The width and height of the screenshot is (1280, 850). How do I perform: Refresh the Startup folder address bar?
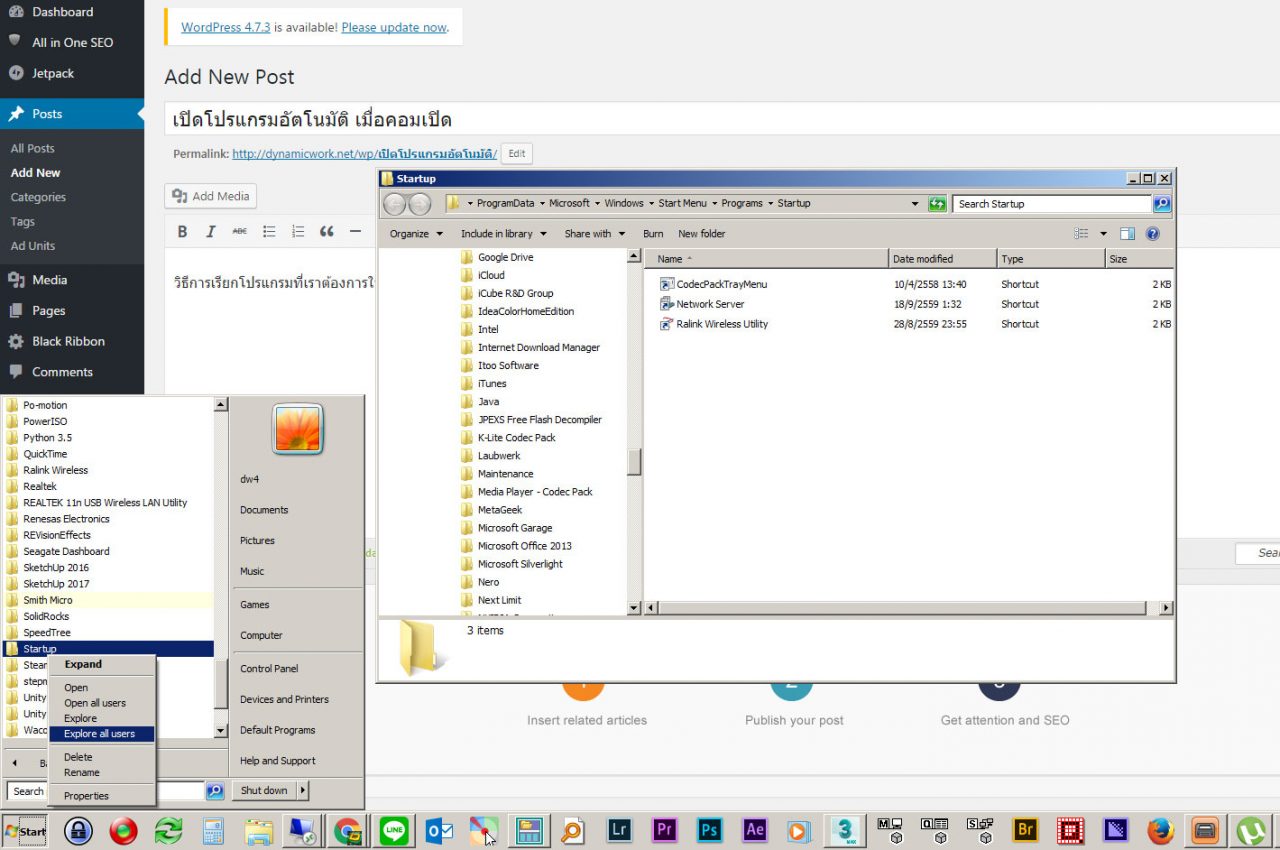tap(937, 204)
